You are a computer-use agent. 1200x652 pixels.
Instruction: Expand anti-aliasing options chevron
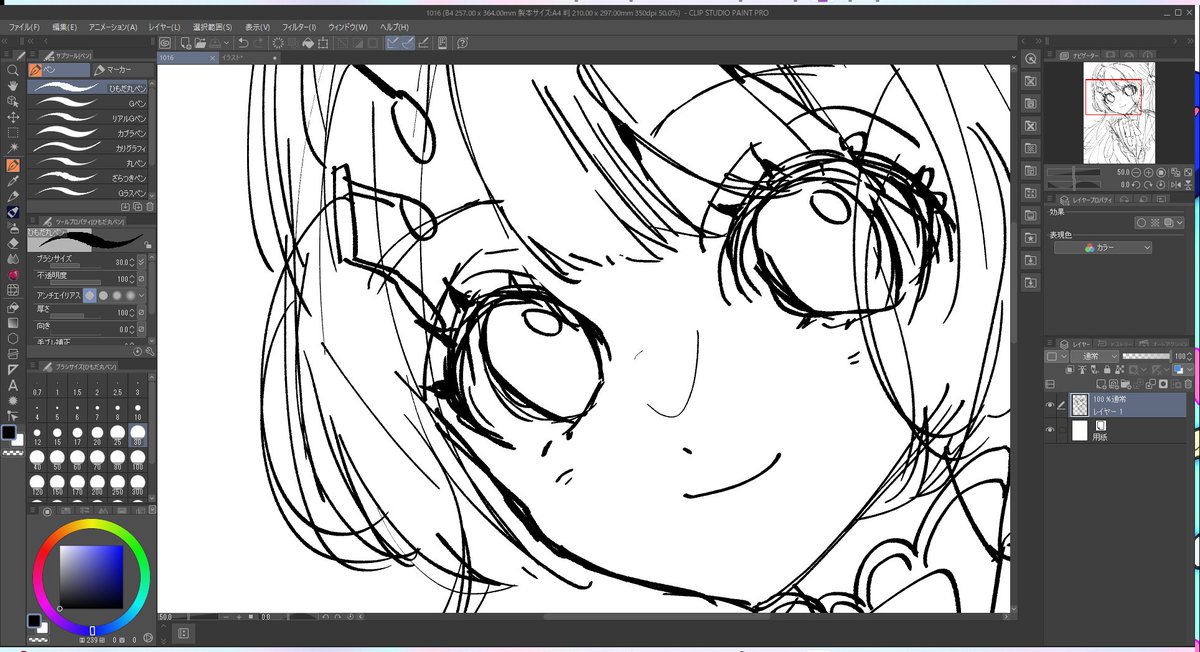(x=141, y=296)
